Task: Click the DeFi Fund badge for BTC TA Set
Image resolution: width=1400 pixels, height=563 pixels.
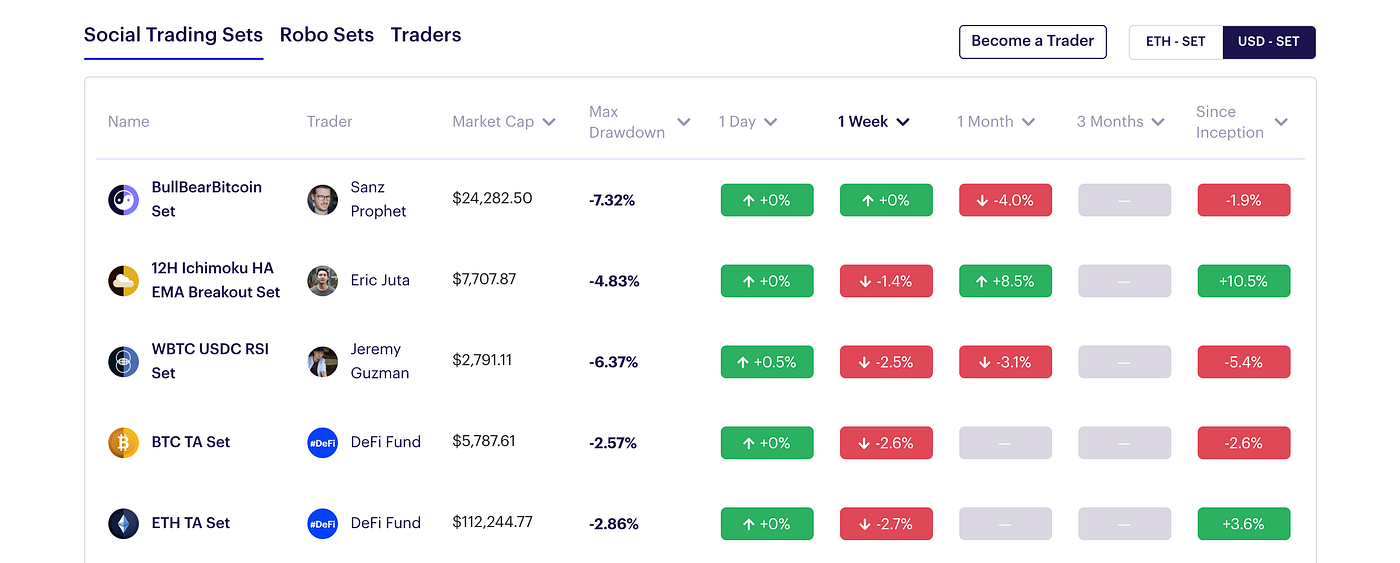Action: tap(322, 442)
